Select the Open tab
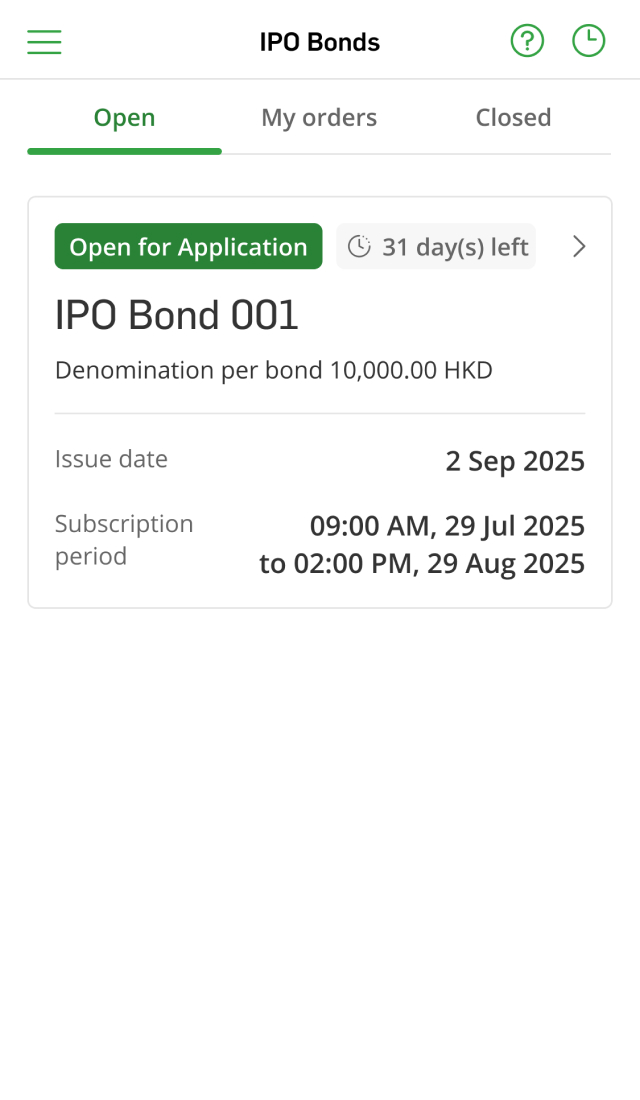The height and width of the screenshot is (1100, 640). (124, 118)
